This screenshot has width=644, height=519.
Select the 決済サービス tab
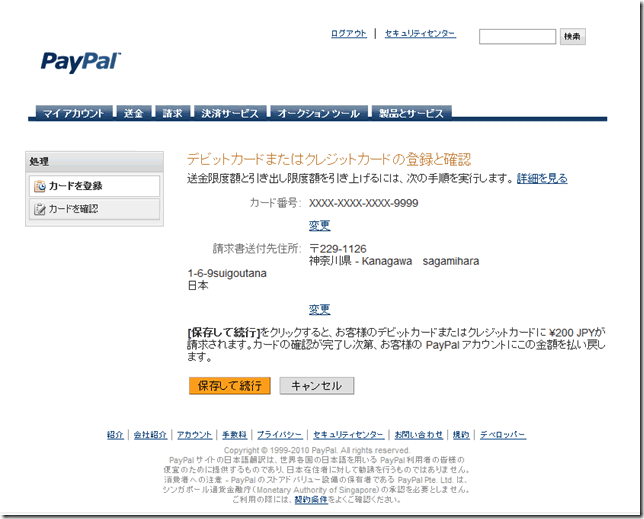tap(230, 113)
